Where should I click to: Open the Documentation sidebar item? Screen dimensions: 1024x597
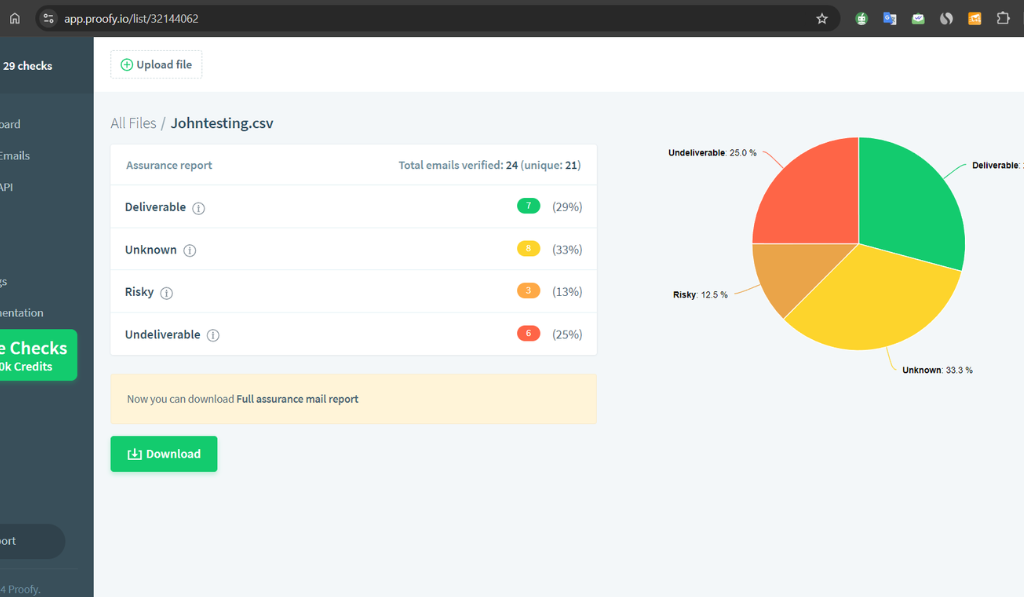[22, 313]
